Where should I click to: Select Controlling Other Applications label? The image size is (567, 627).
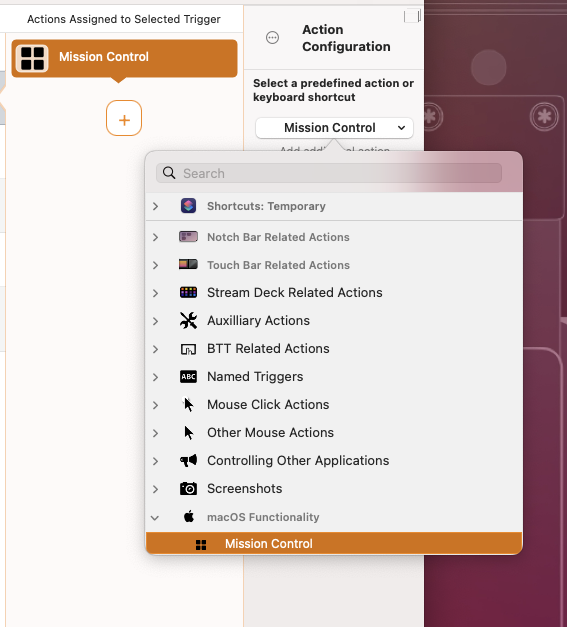pos(298,461)
